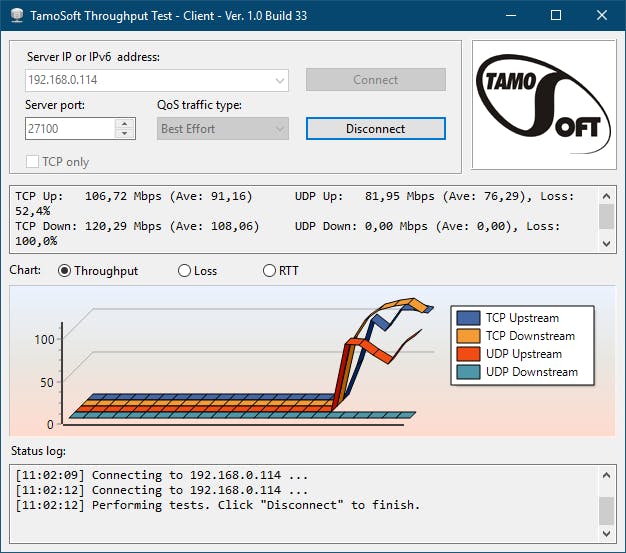Click the greyed-out Connect button

click(x=375, y=80)
